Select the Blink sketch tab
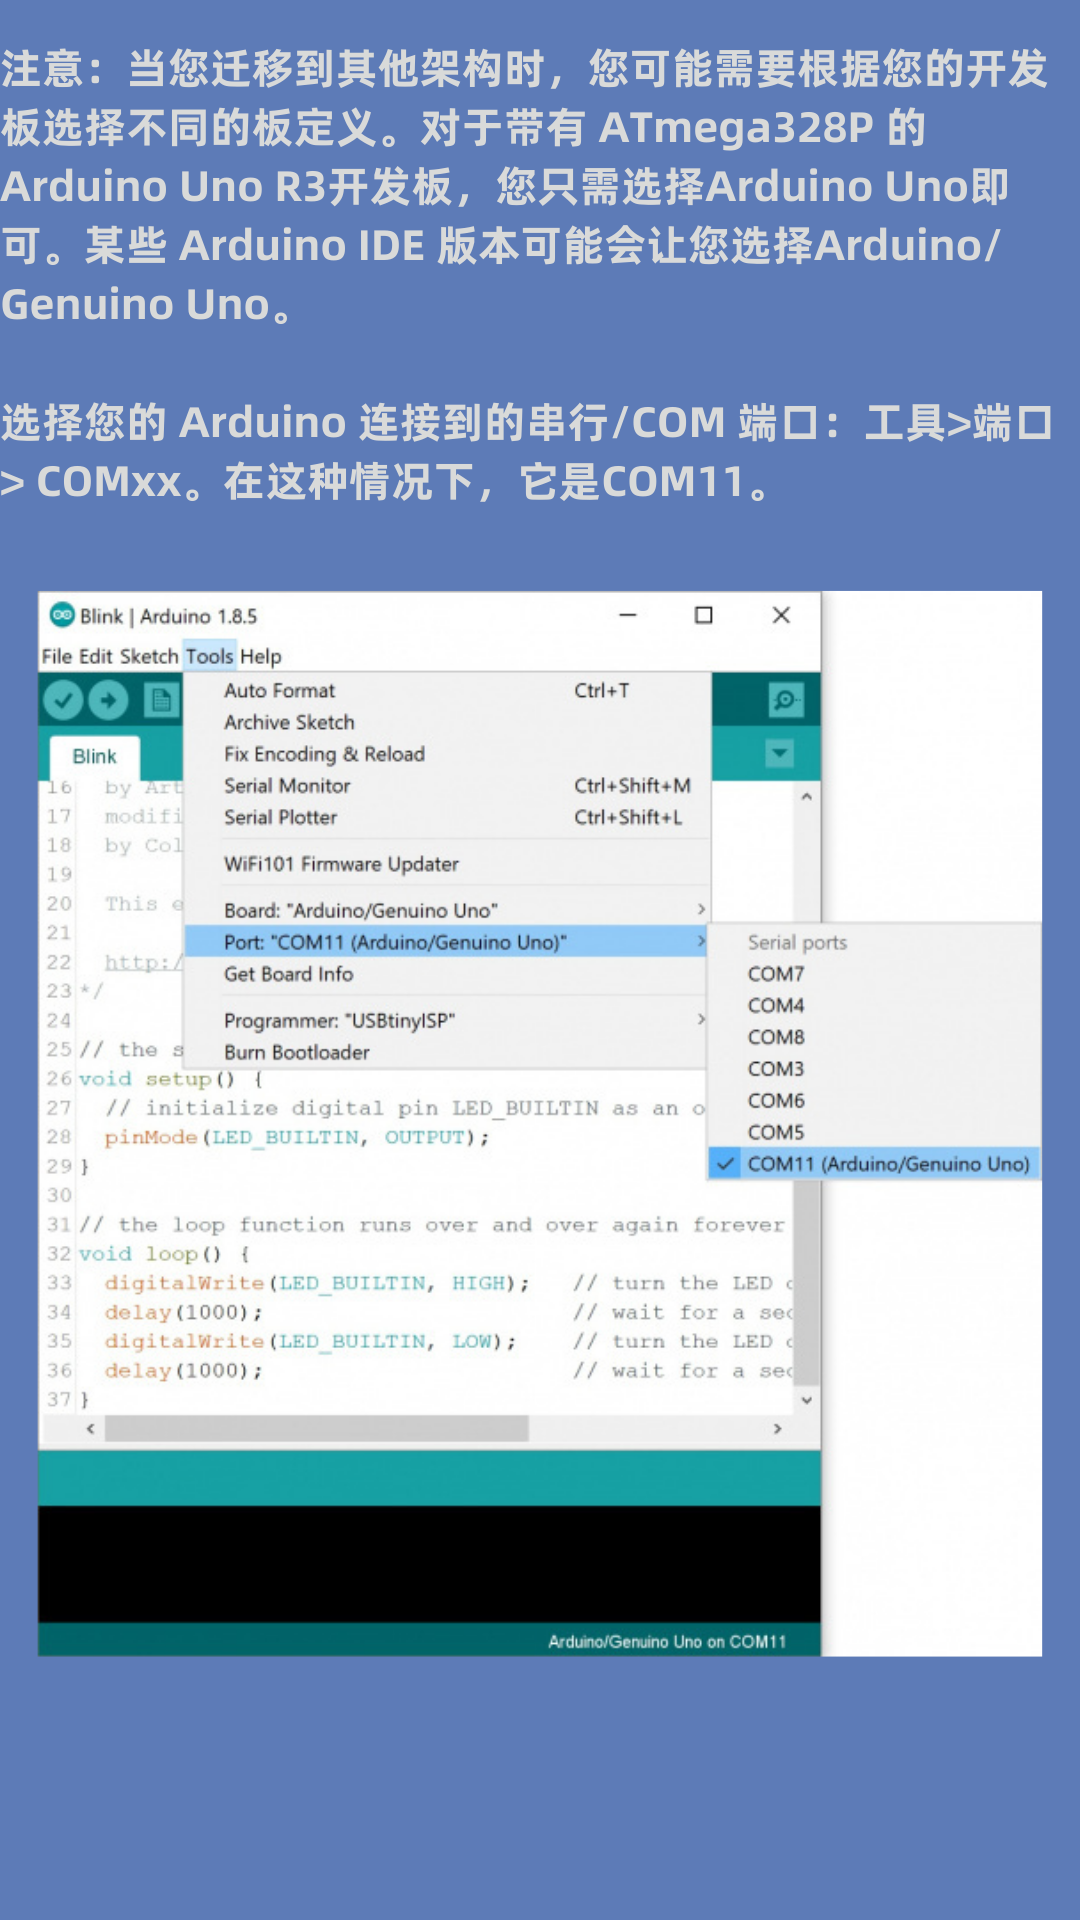1080x1920 pixels. (95, 756)
